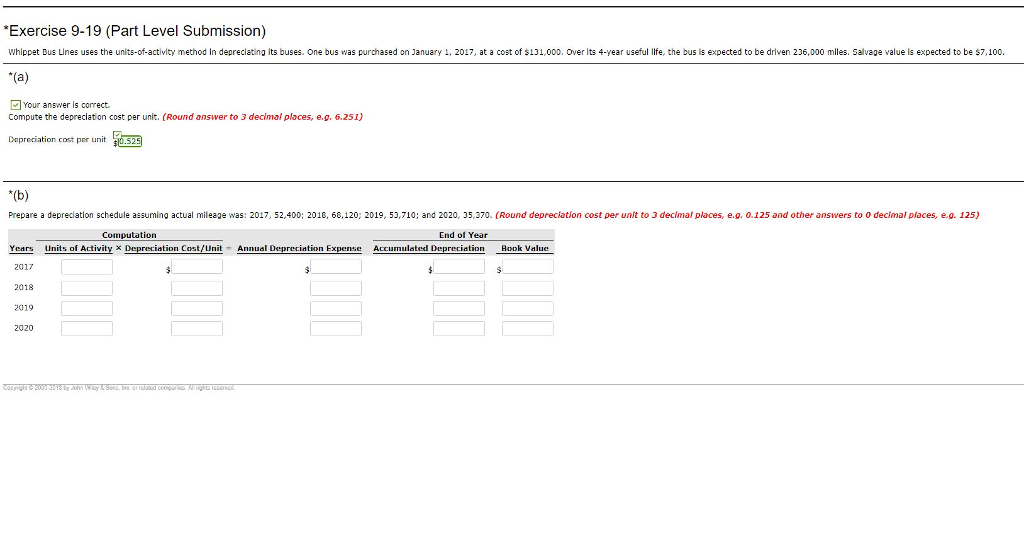Click the green correct-answer checkmark icon
The width and height of the screenshot is (1024, 537).
click(x=16, y=105)
